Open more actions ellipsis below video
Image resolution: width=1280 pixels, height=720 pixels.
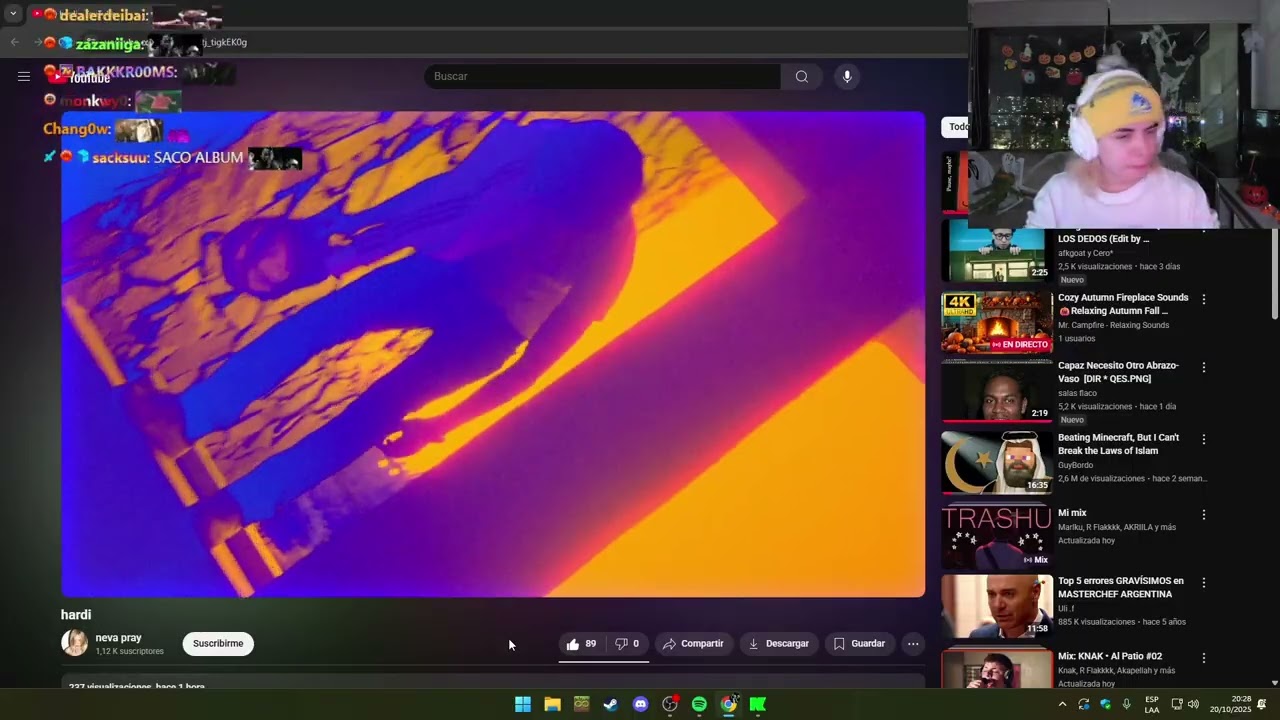pyautogui.click(x=913, y=644)
